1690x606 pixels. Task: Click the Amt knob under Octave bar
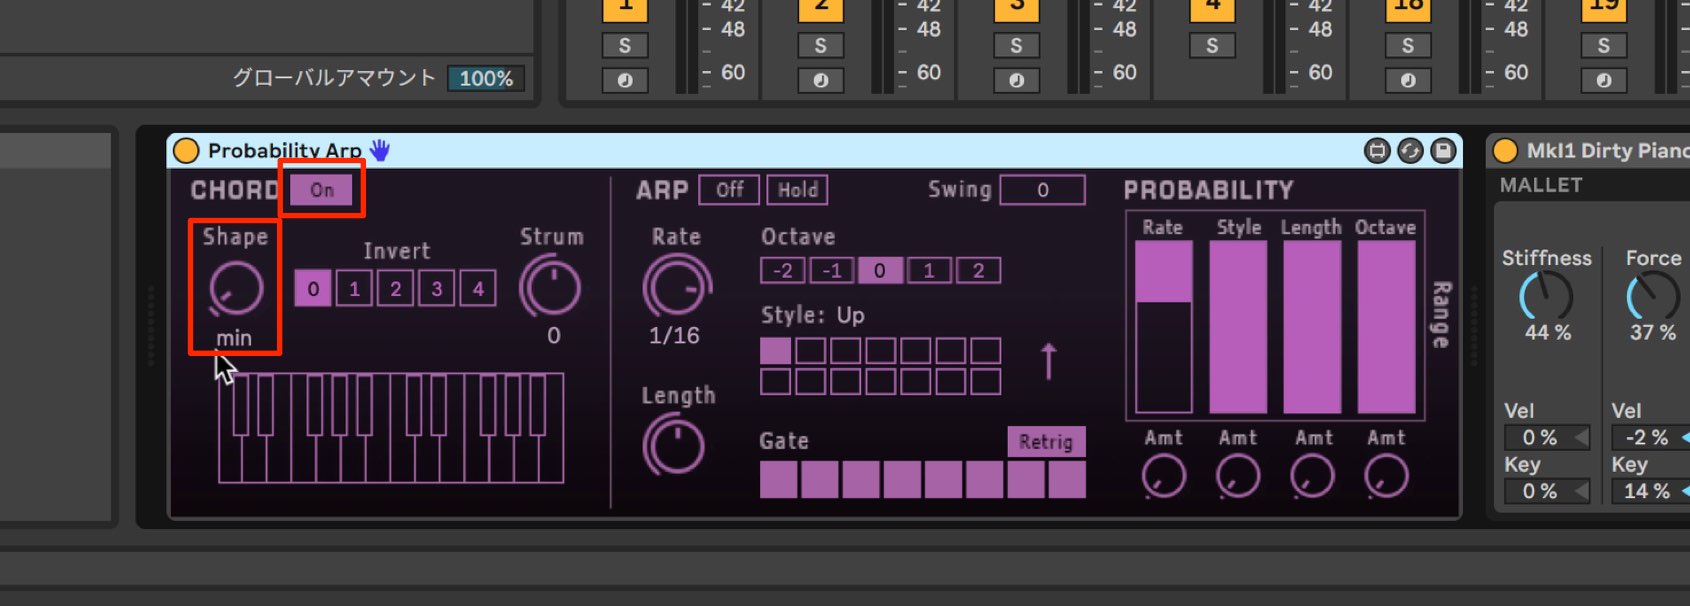(x=1386, y=476)
